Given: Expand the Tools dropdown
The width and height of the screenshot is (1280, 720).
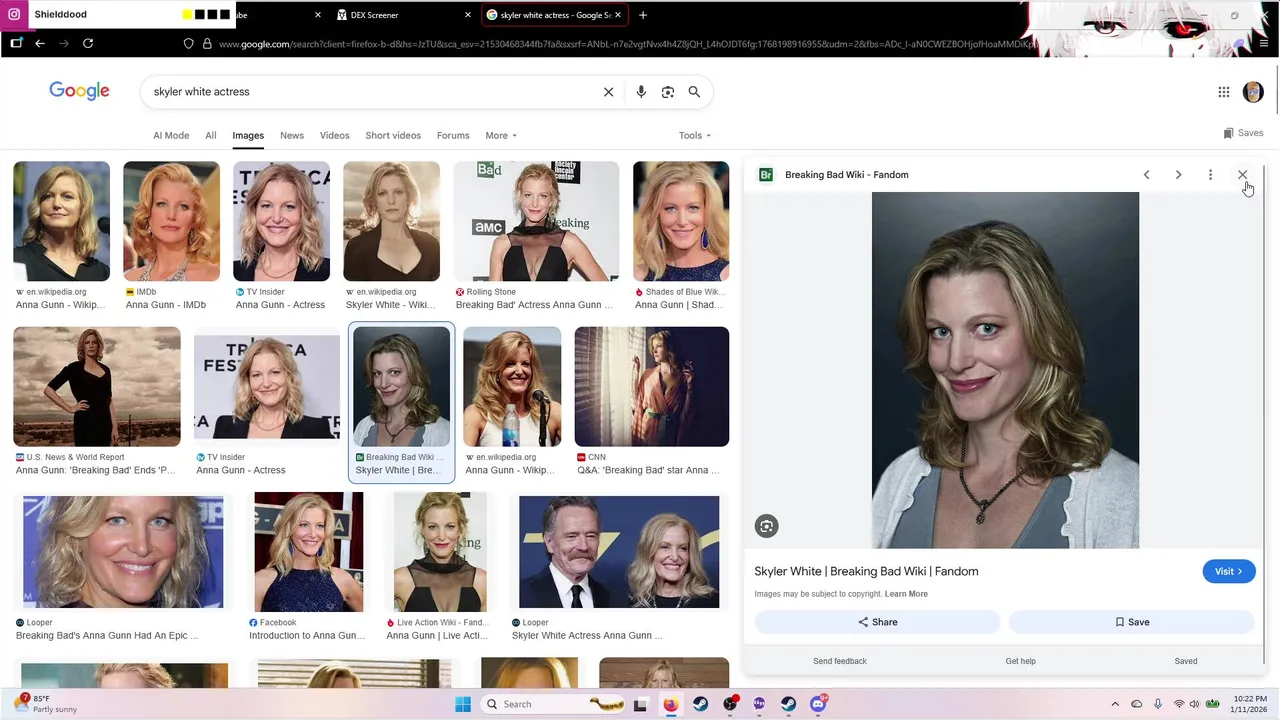Looking at the screenshot, I should pos(695,136).
